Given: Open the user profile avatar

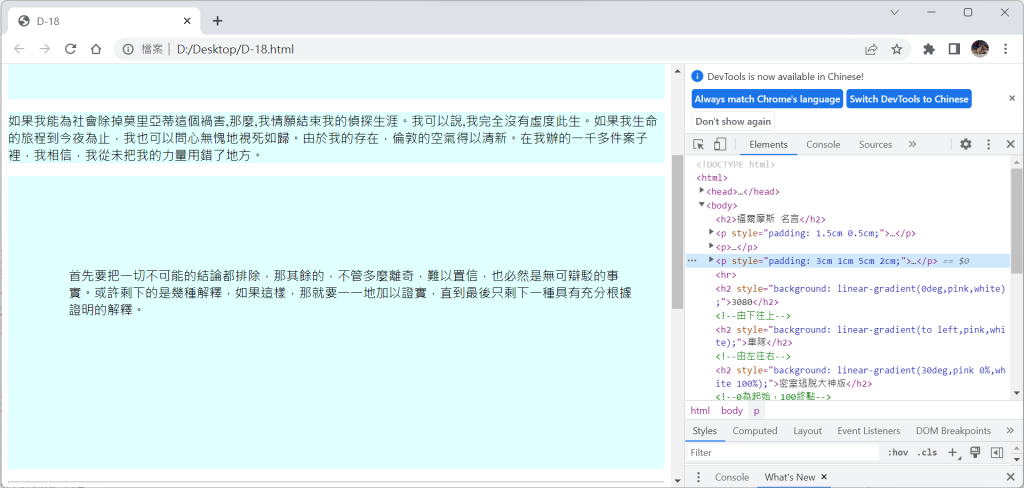Looking at the screenshot, I should click(x=980, y=49).
